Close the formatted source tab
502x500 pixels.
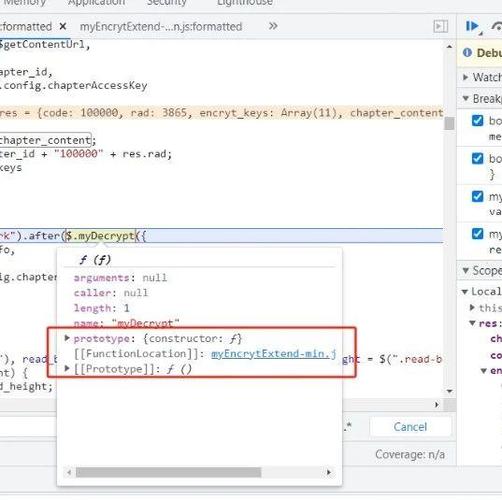tap(62, 26)
